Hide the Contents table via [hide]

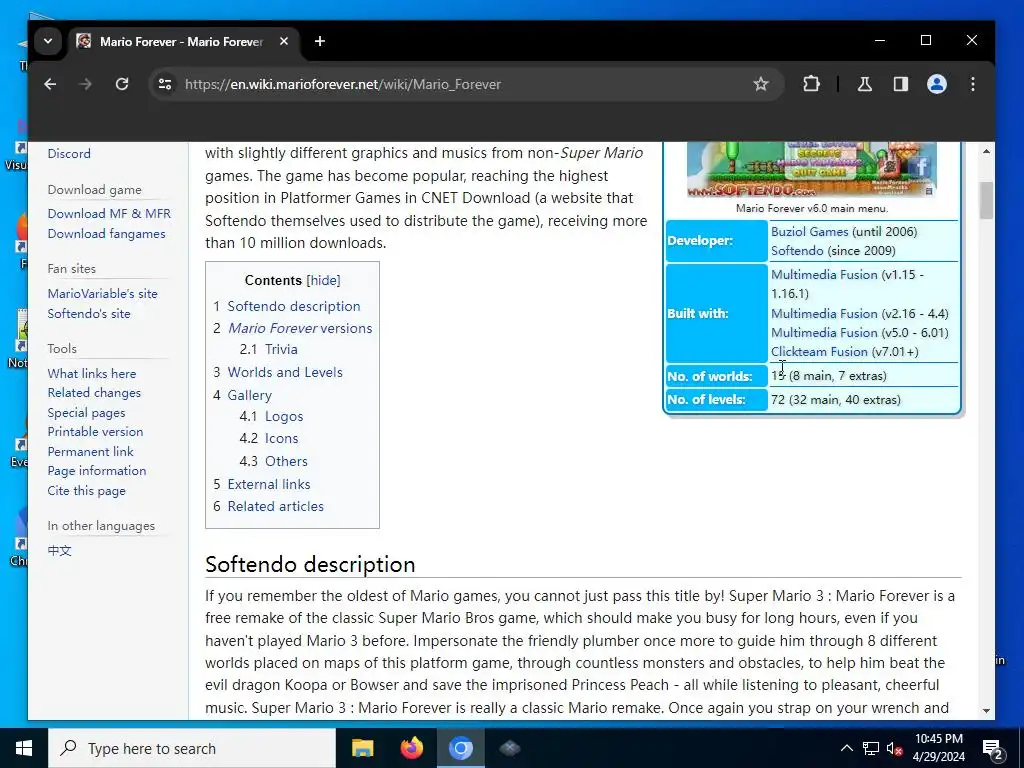point(323,280)
